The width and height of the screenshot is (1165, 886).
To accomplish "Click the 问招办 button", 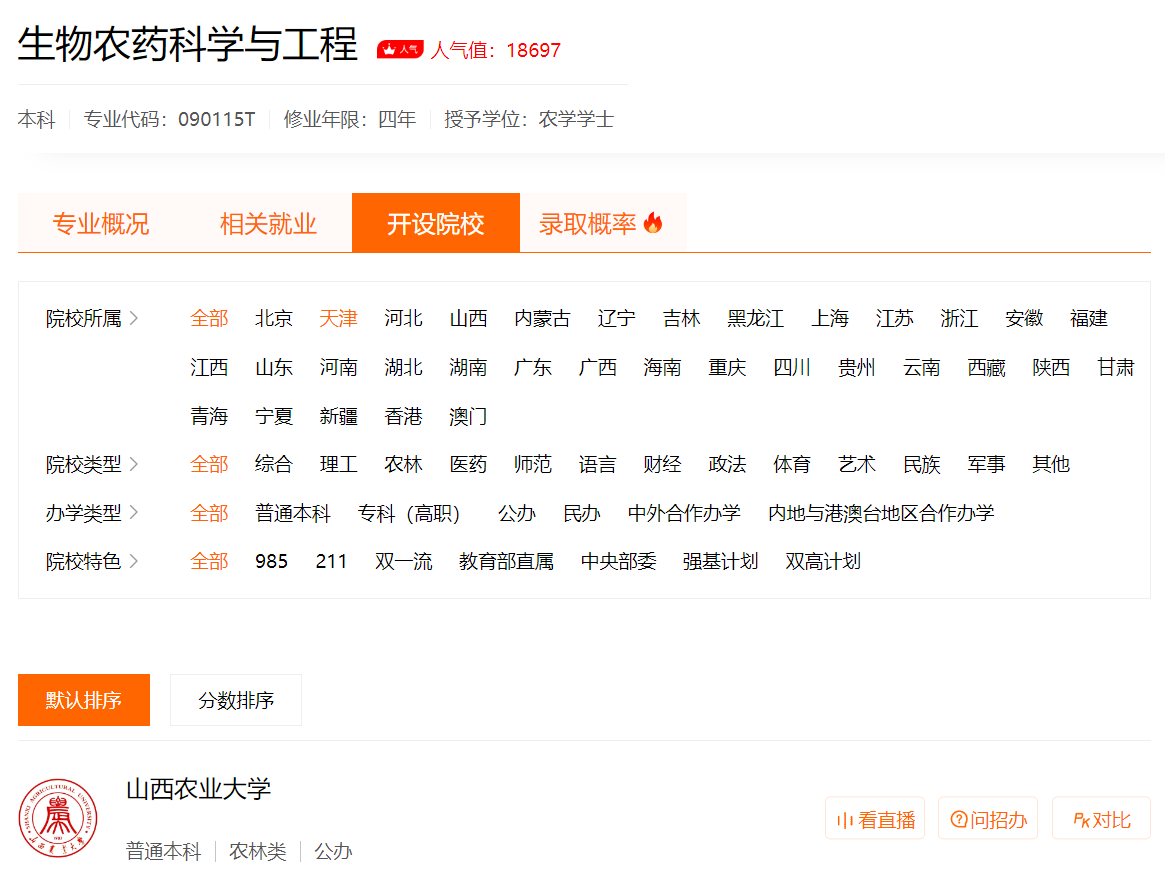I will (988, 818).
